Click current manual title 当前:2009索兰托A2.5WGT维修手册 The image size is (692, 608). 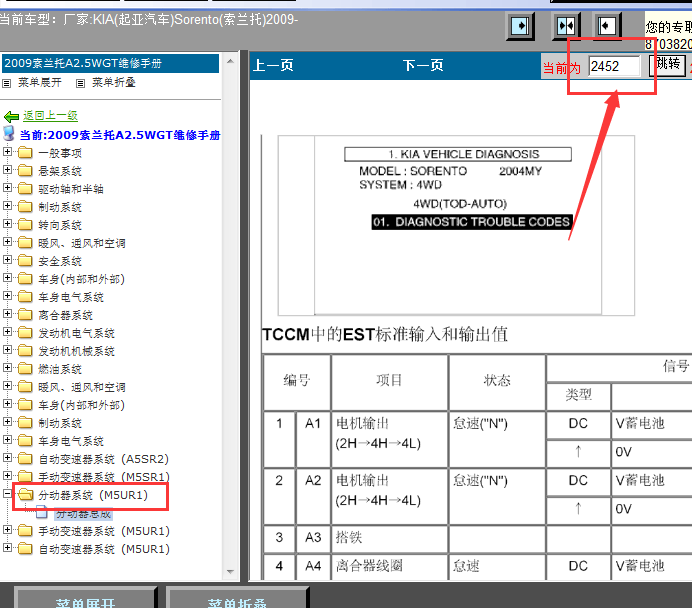click(120, 135)
